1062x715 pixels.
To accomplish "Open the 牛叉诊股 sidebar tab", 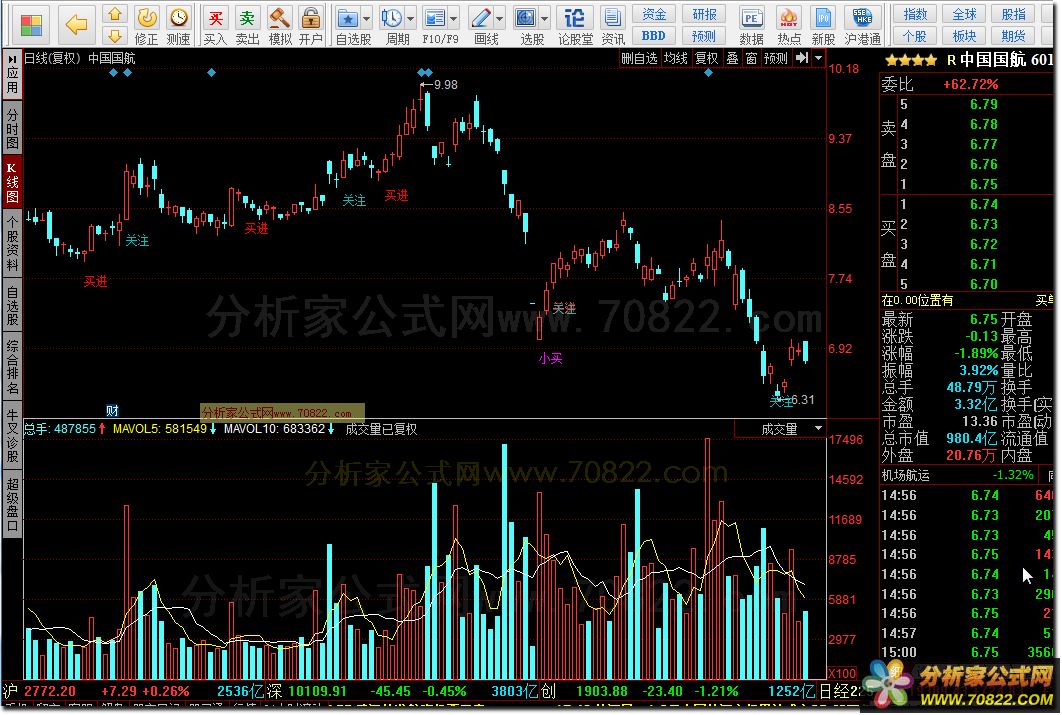I will click(12, 436).
